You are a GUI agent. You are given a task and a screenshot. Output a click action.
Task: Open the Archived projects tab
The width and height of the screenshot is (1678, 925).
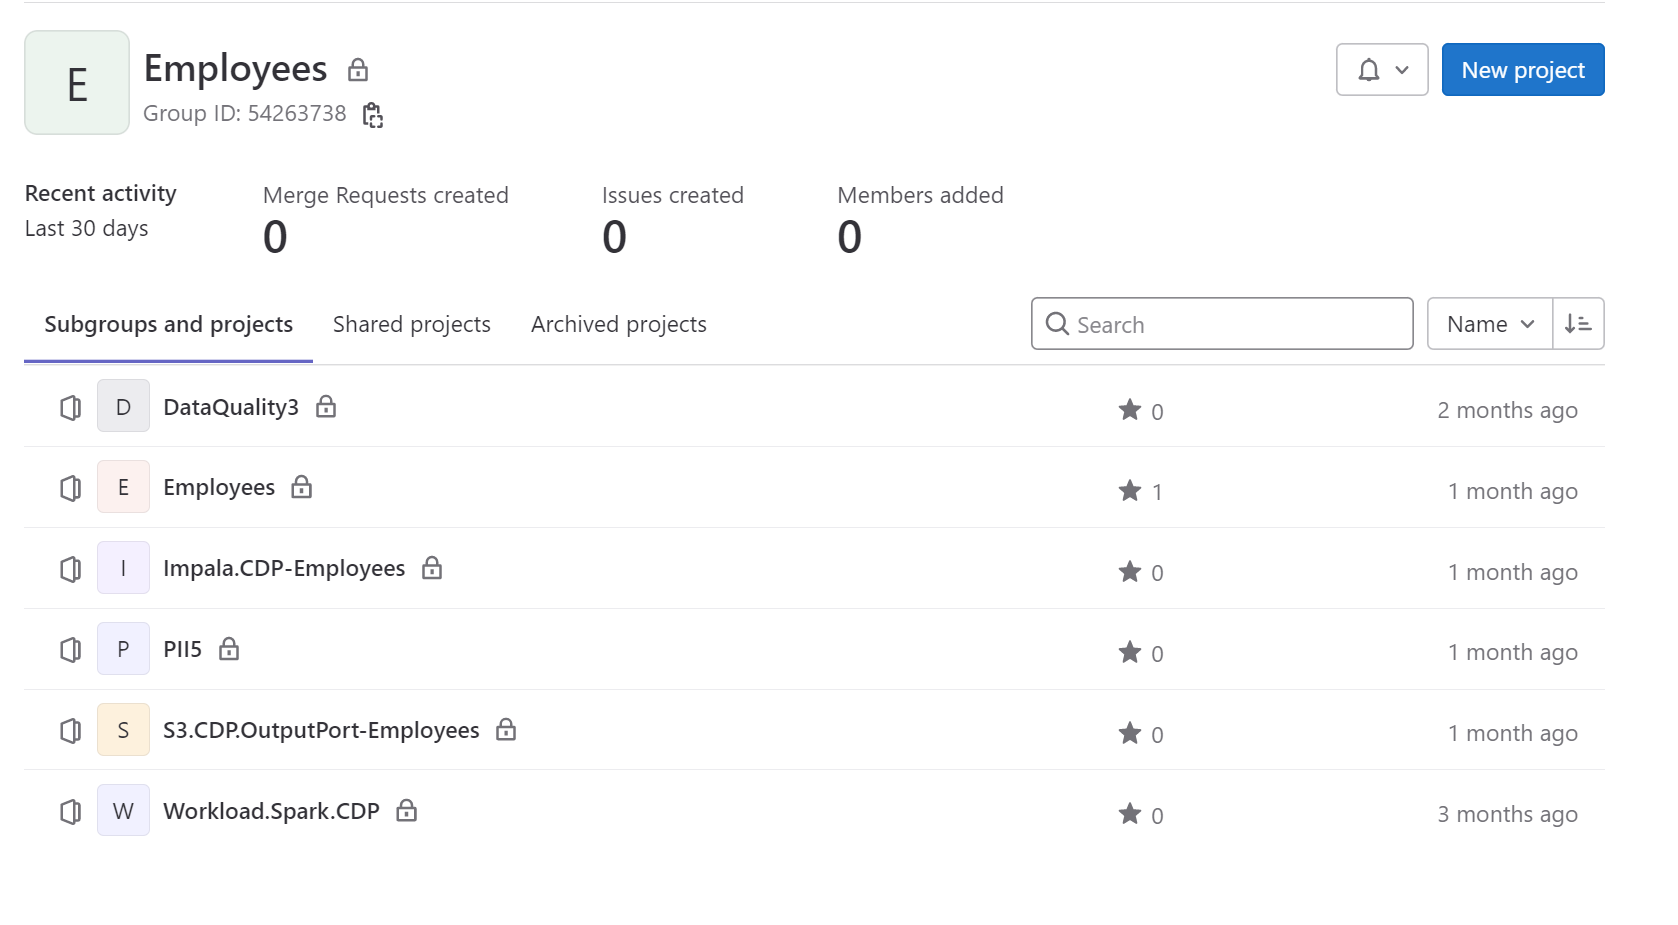[x=618, y=324]
